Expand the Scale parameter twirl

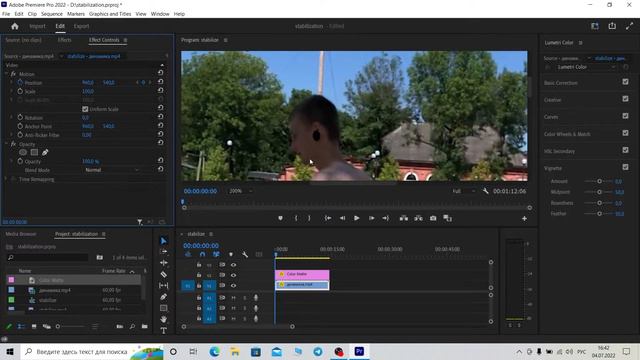tap(11, 91)
